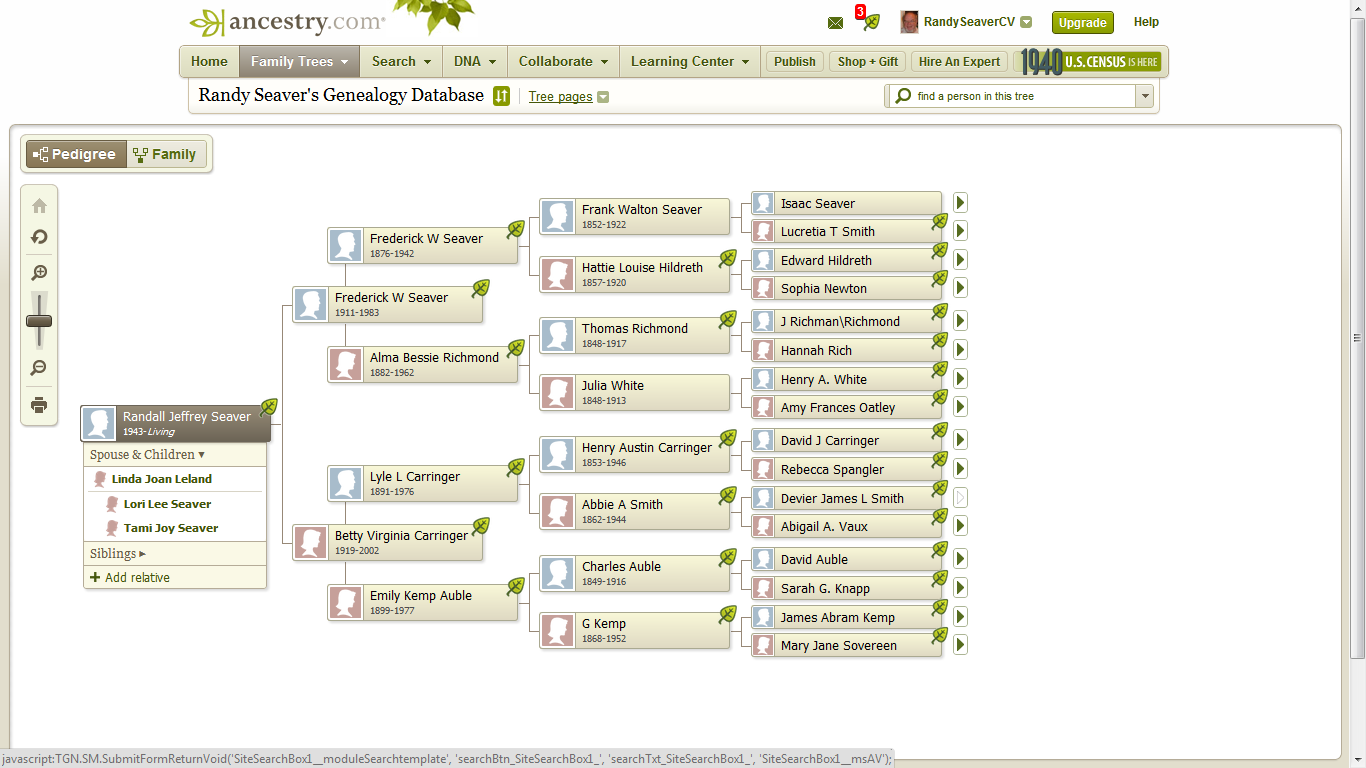Click the refresh icon in the tree sidebar
1366x768 pixels.
coord(38,237)
